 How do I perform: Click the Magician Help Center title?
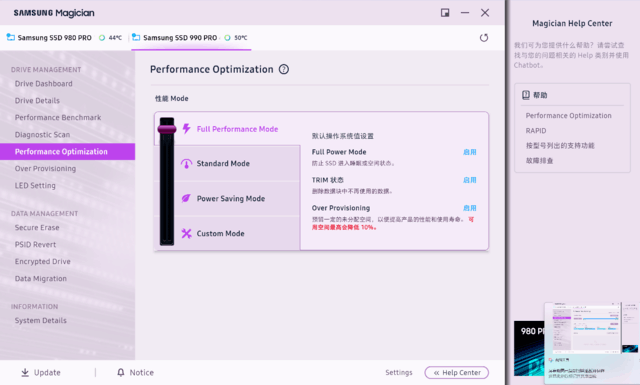[572, 24]
